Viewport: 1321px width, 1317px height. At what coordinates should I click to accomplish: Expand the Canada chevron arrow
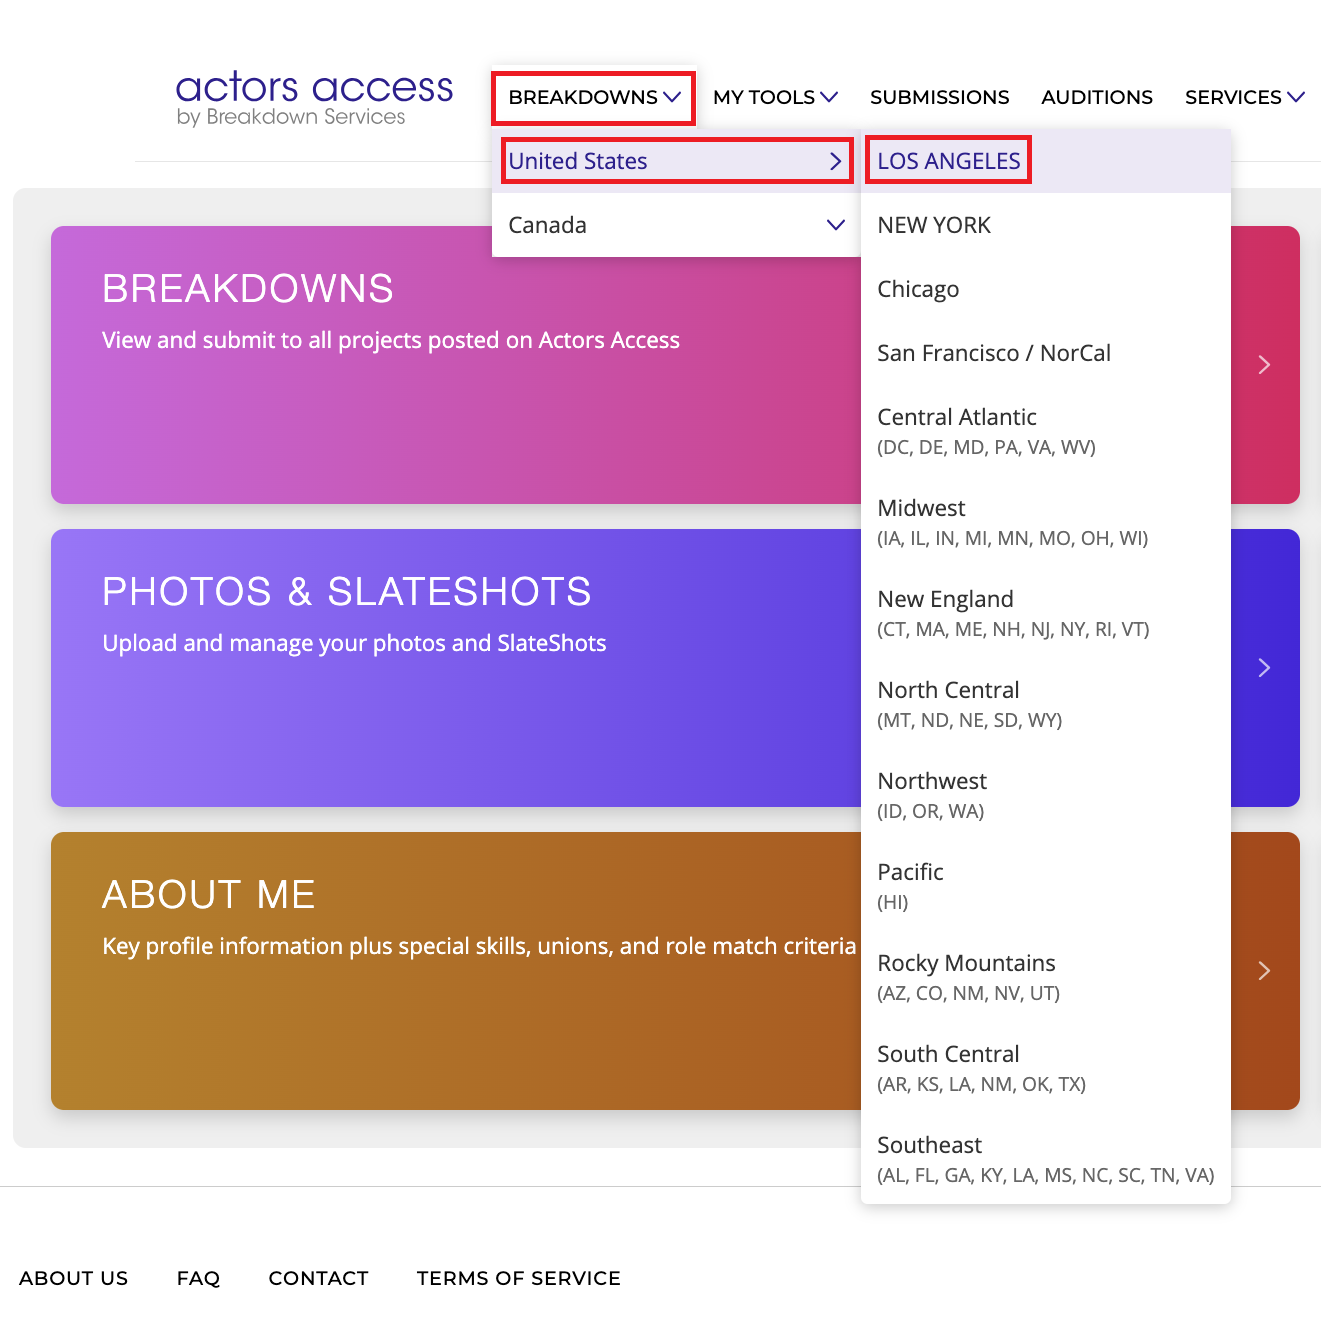pyautogui.click(x=836, y=225)
